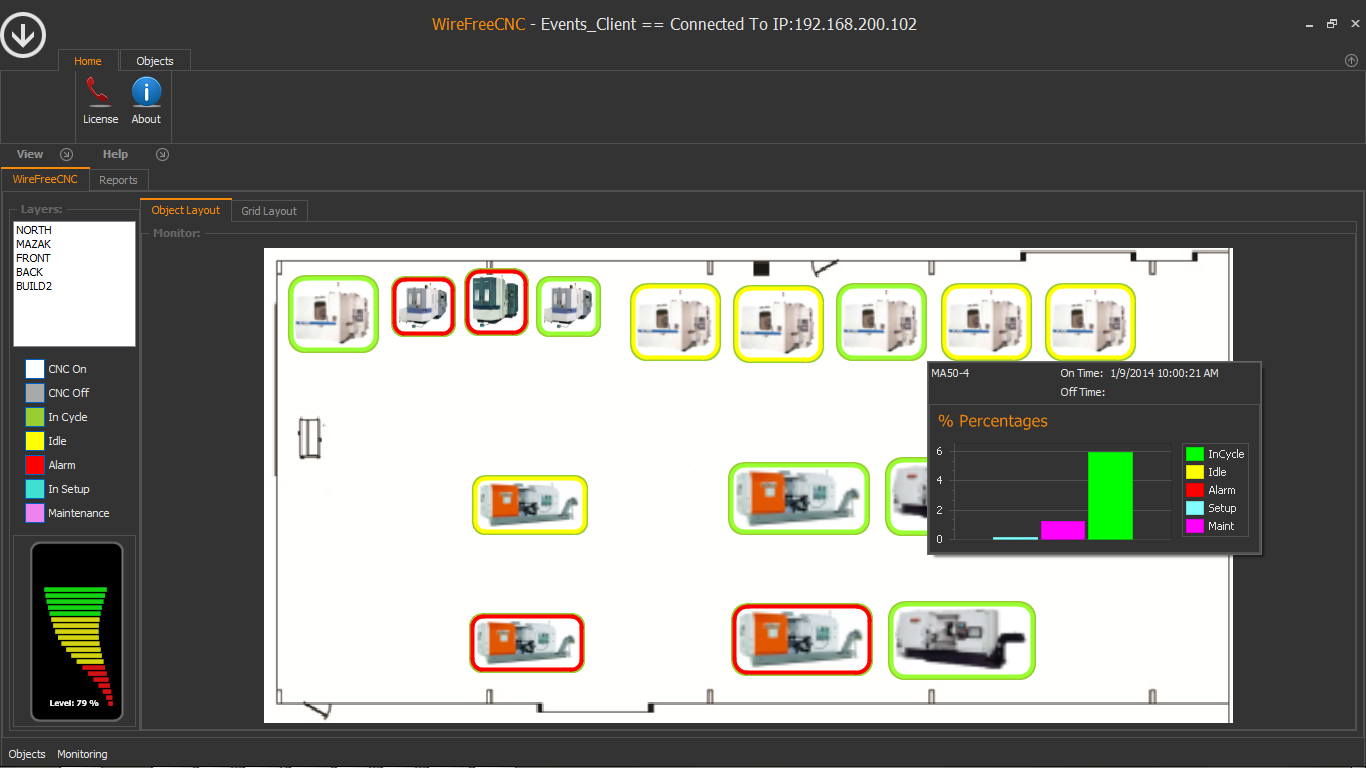Click the yellow Idle swatch in left legend
Viewport: 1366px width, 768px height.
(x=35, y=441)
